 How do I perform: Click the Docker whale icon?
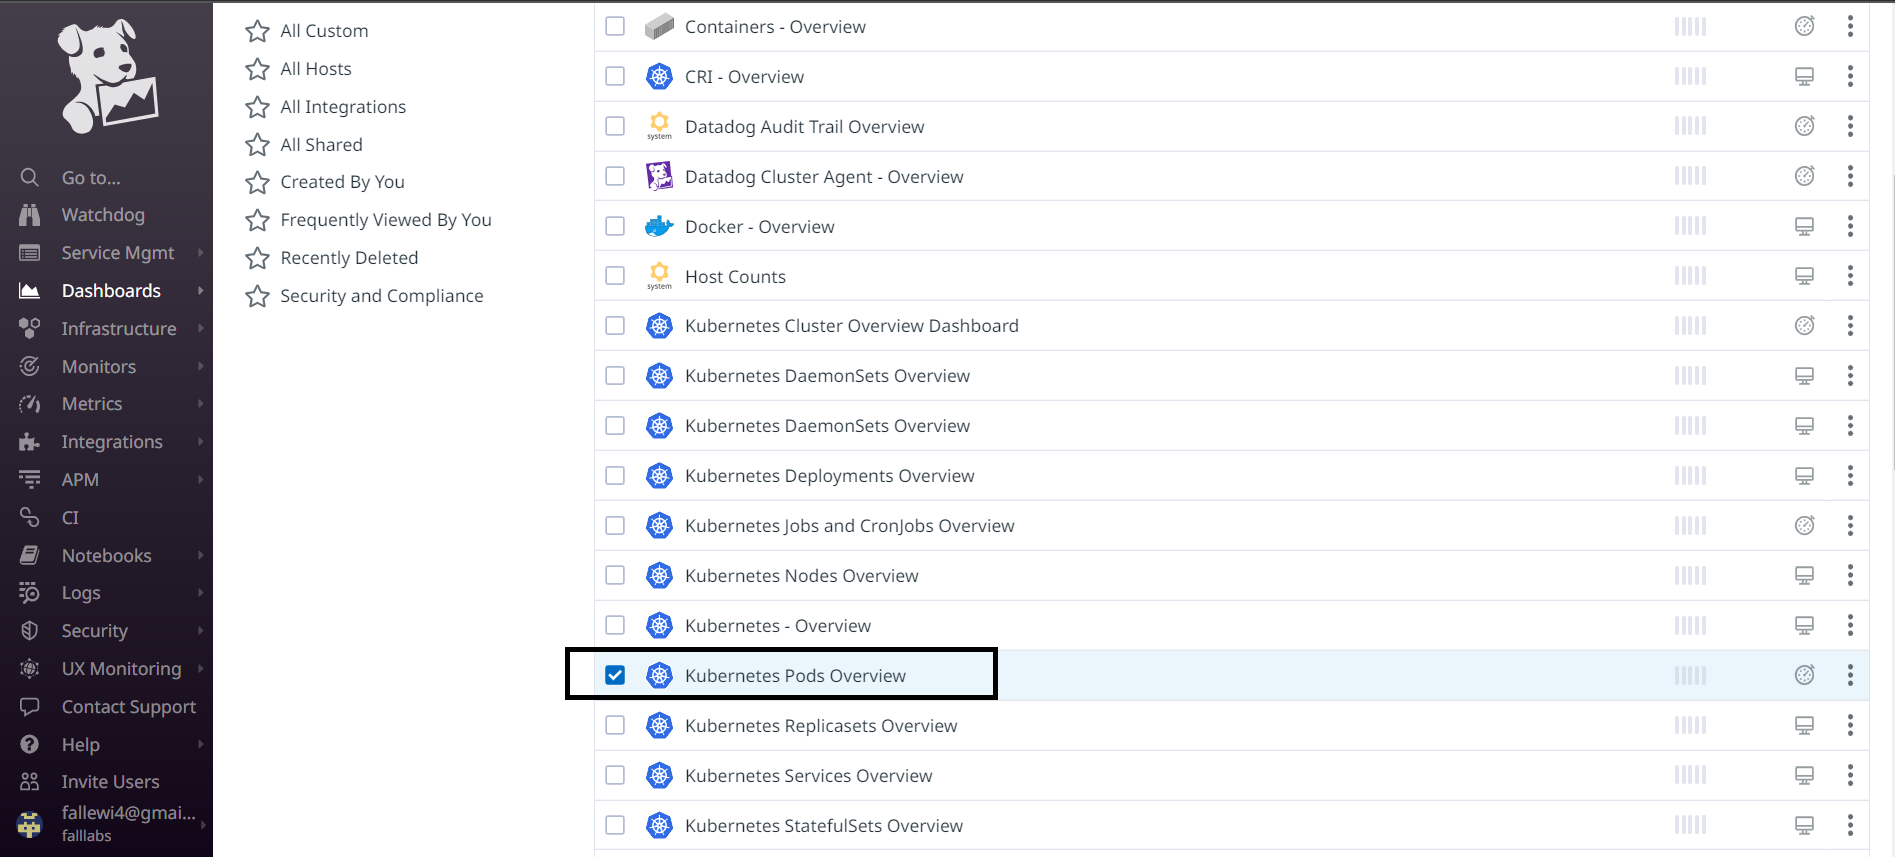tap(659, 226)
